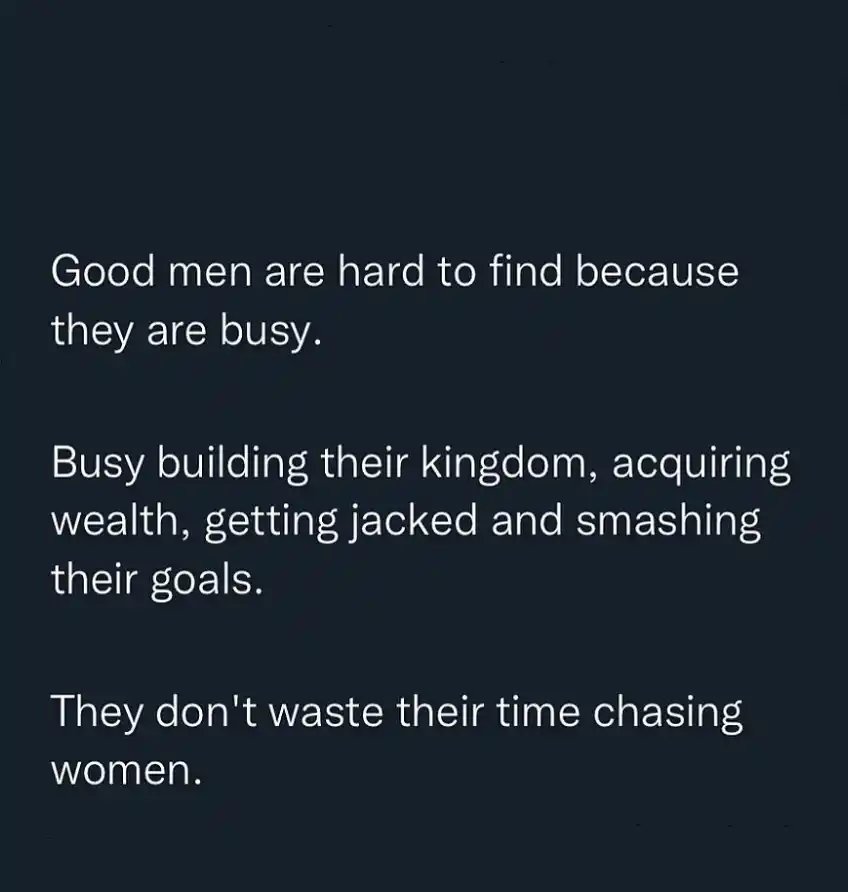Screen dimensions: 848x892
Task: Select the word "chasing"
Action: click(x=667, y=714)
